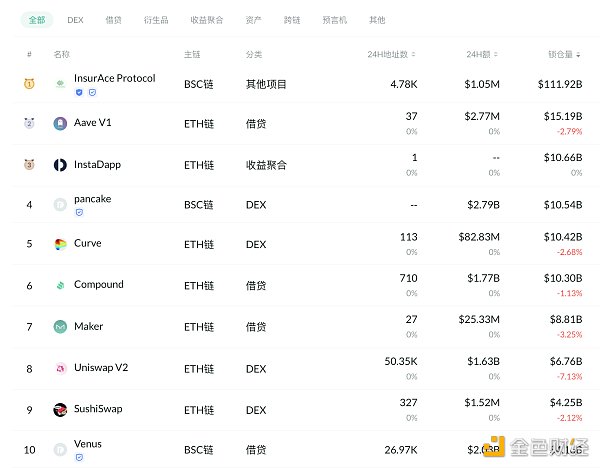This screenshot has width=600, height=468.
Task: Click the Aave V1 logo icon
Action: 60,123
